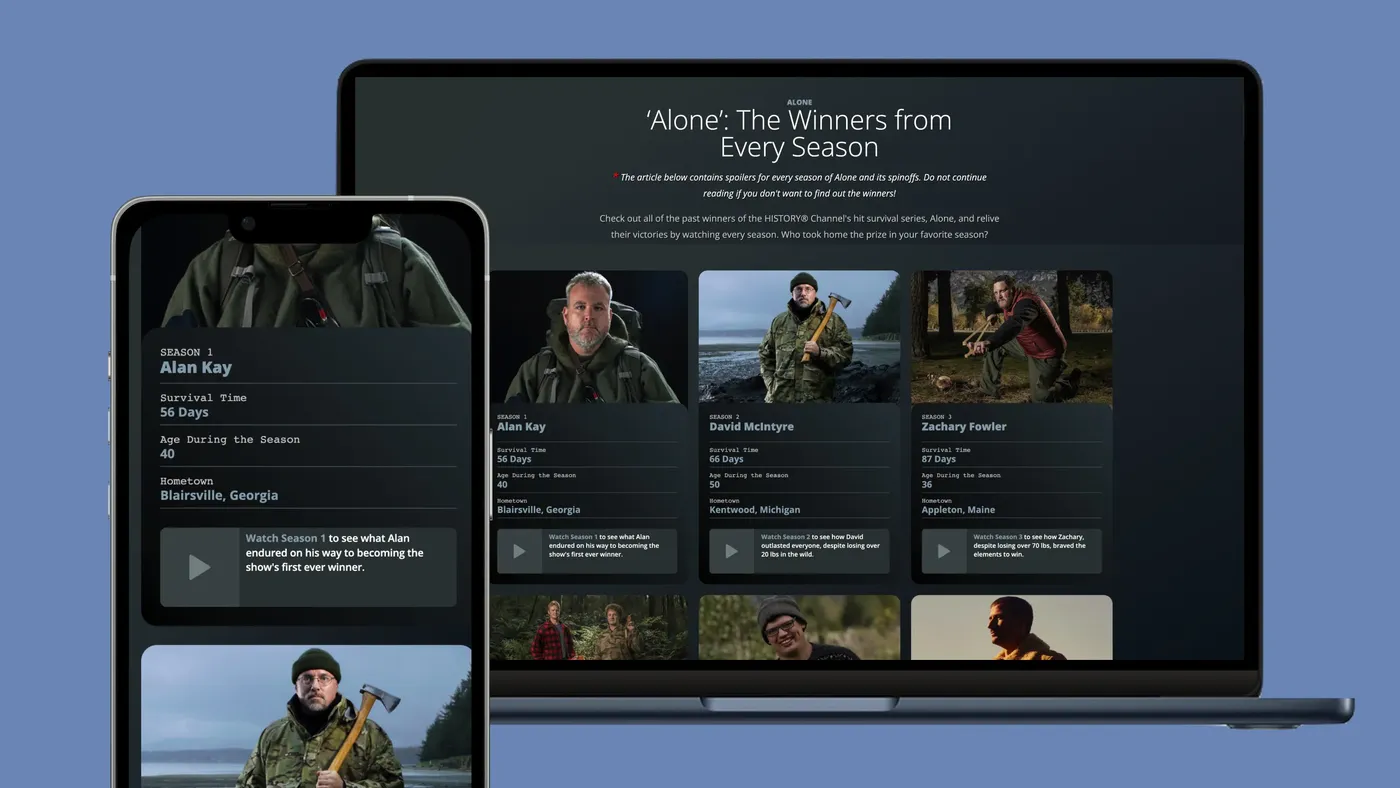Viewport: 1400px width, 788px height.
Task: Play Season 1 video on laptop Alan Kay card
Action: (x=519, y=551)
